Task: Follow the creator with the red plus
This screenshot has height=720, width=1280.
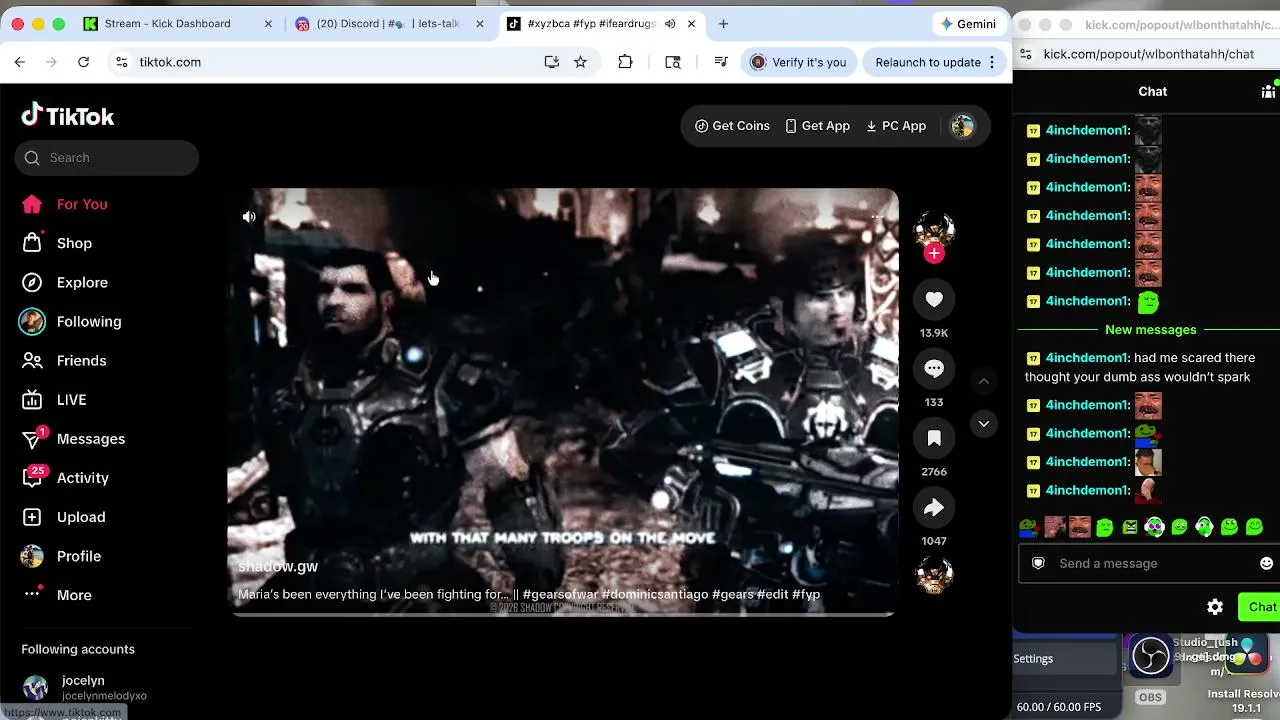Action: pyautogui.click(x=934, y=253)
